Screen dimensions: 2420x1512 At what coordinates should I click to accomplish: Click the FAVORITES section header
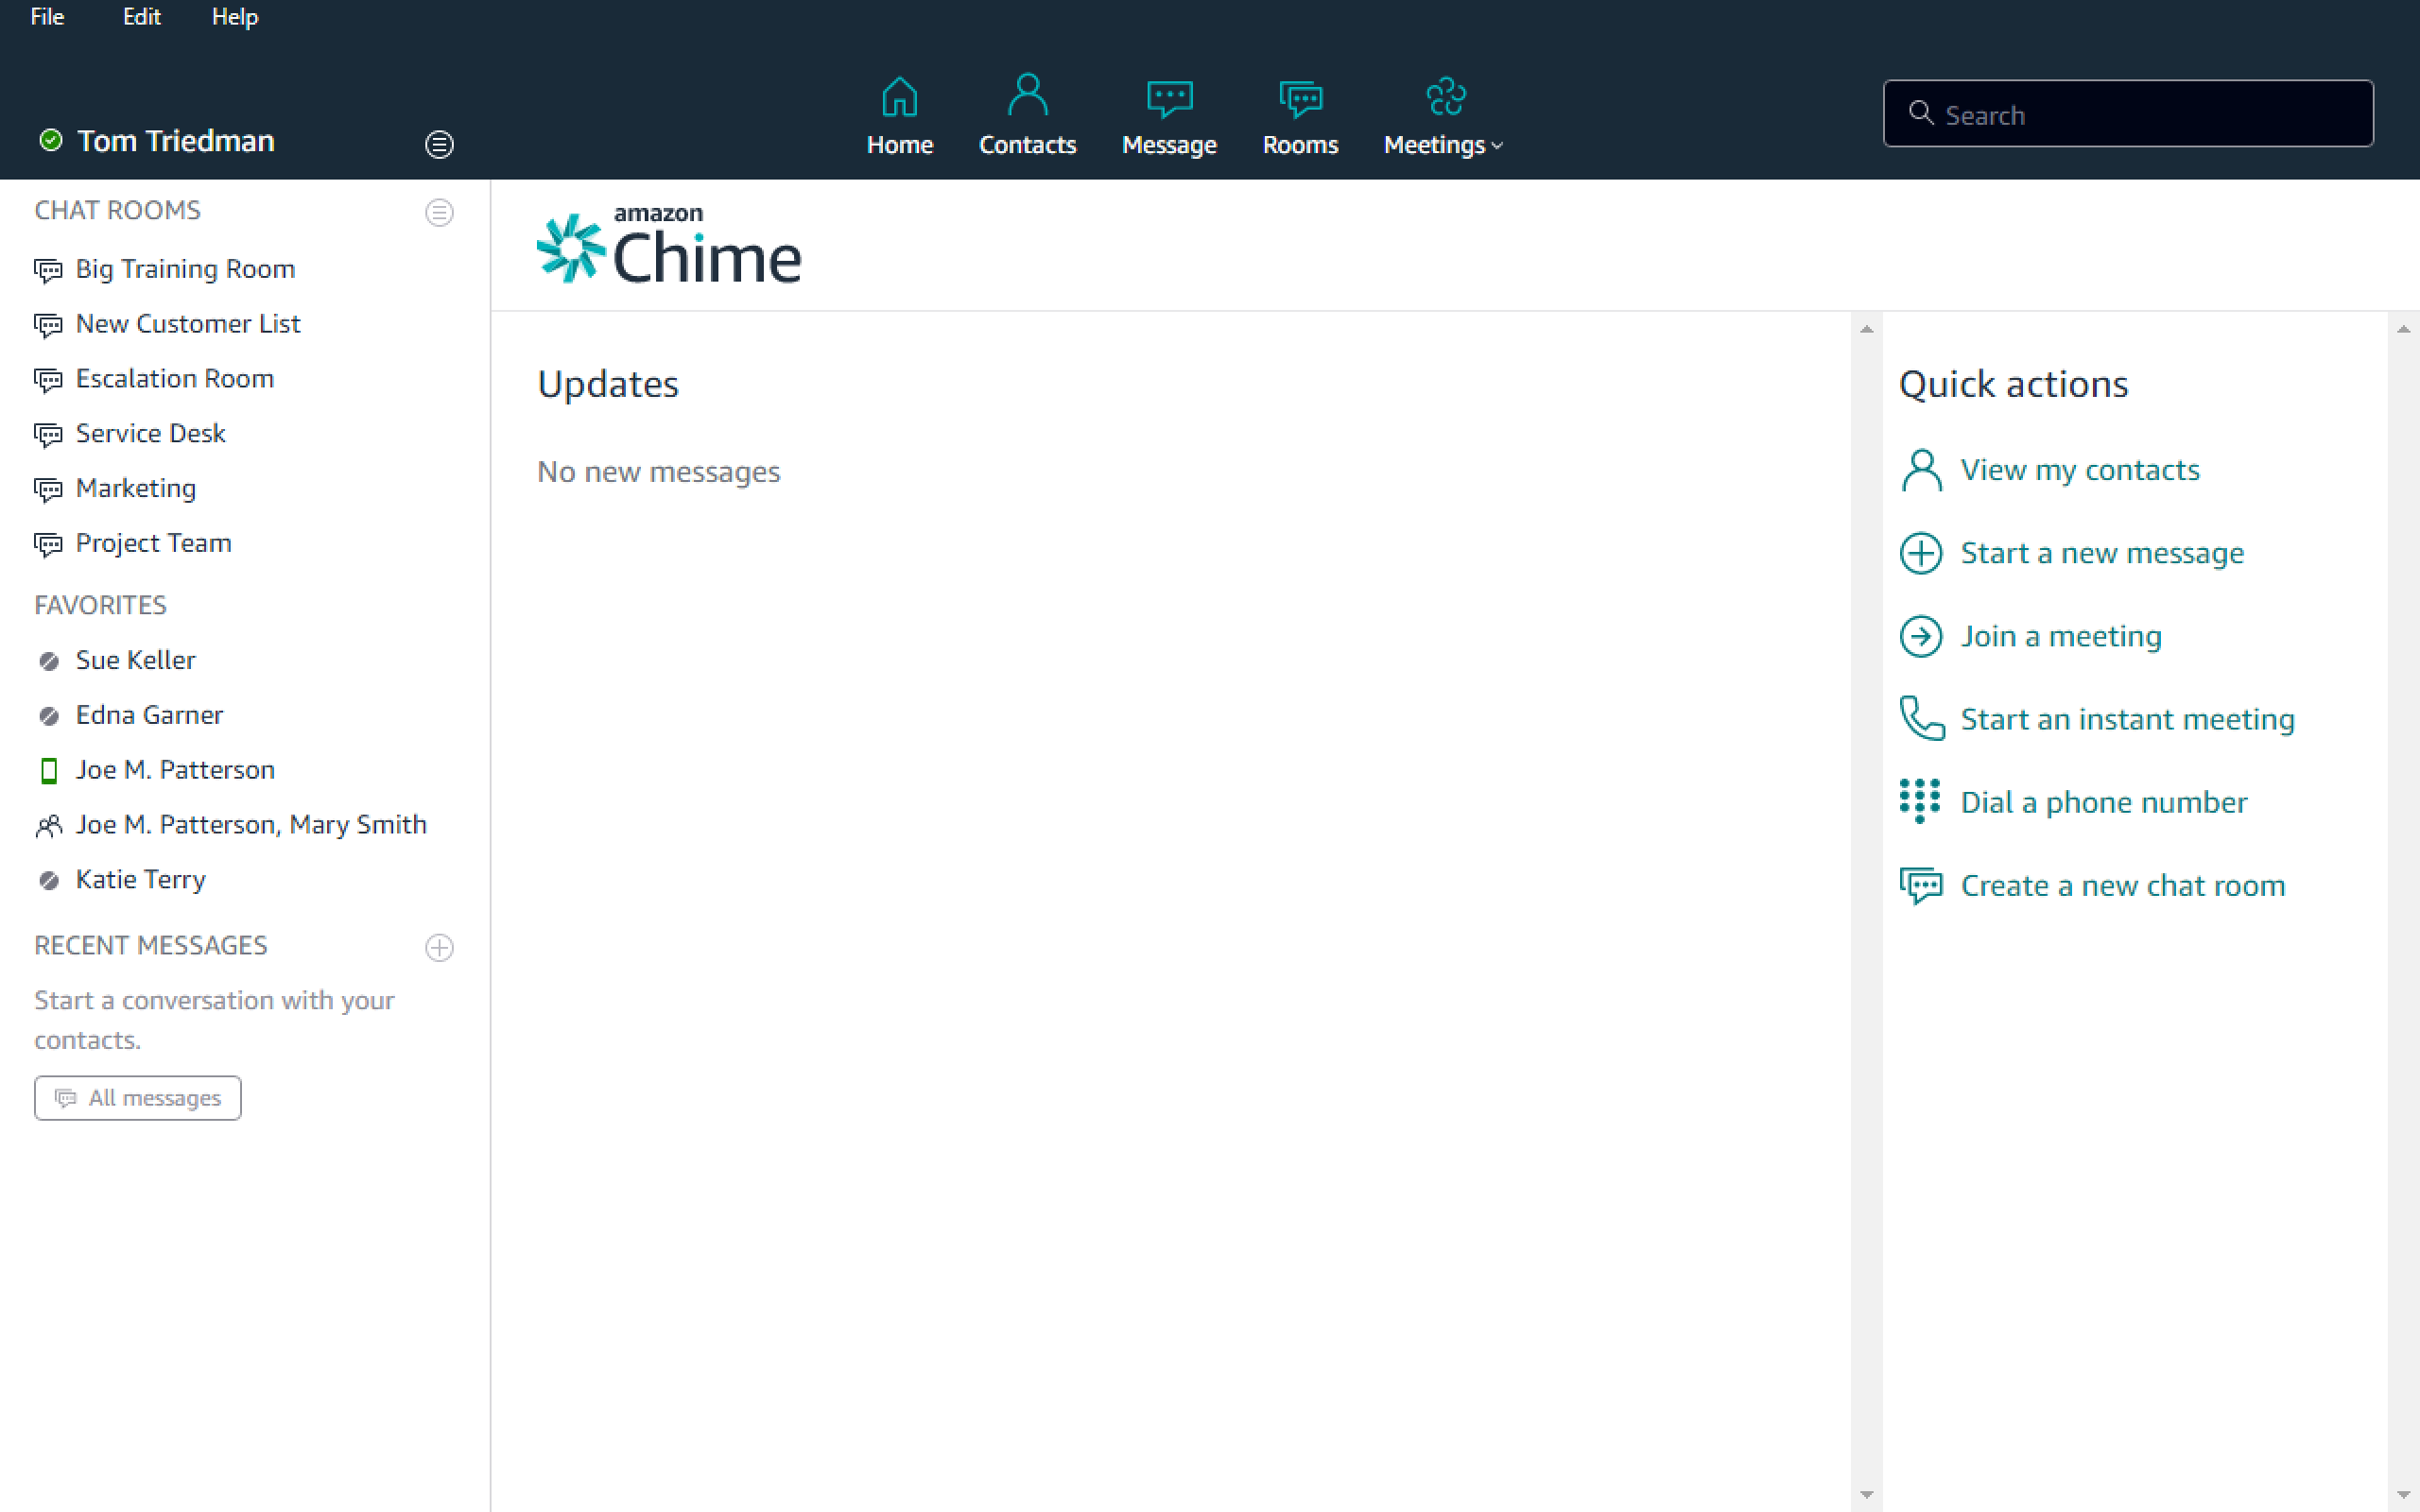100,605
